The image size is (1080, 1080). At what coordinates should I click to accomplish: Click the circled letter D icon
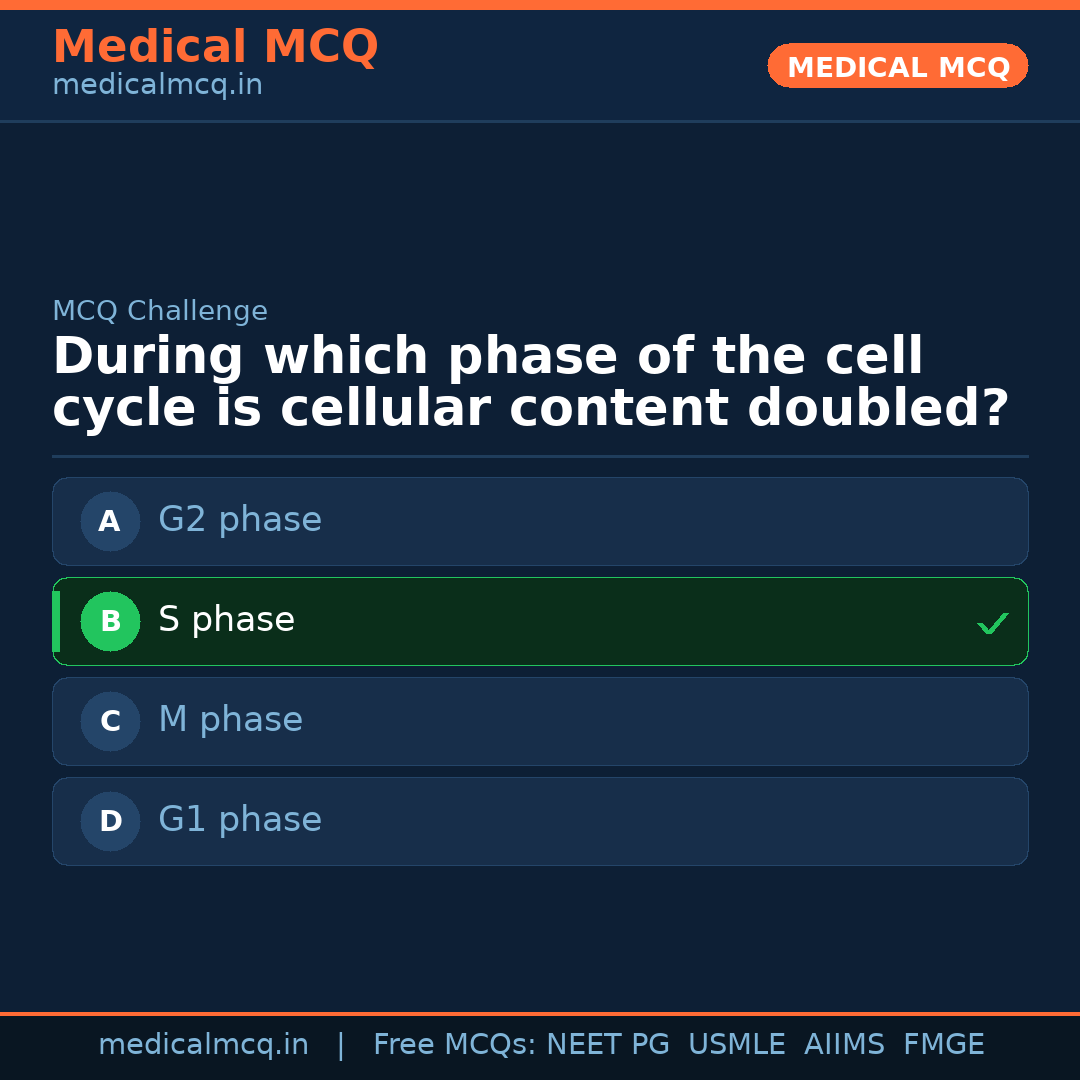[x=110, y=821]
